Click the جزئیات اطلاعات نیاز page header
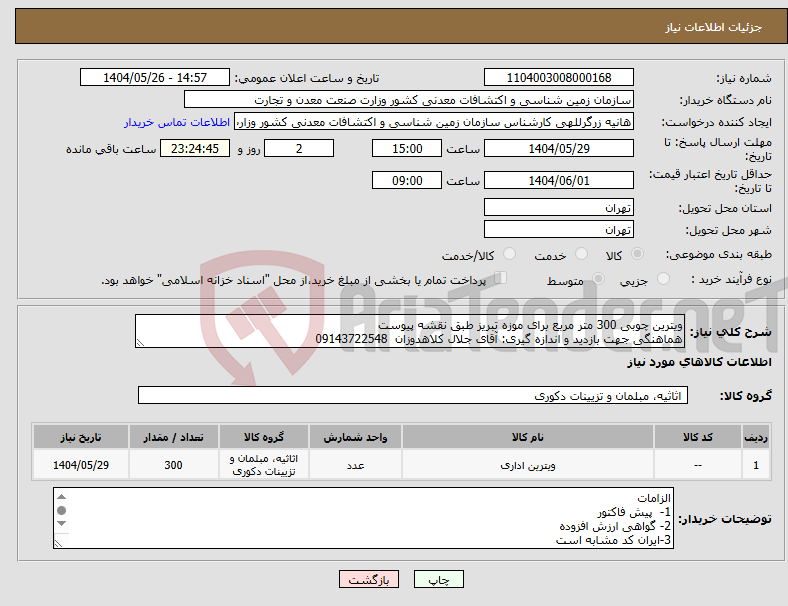The height and width of the screenshot is (606, 788). coord(714,27)
